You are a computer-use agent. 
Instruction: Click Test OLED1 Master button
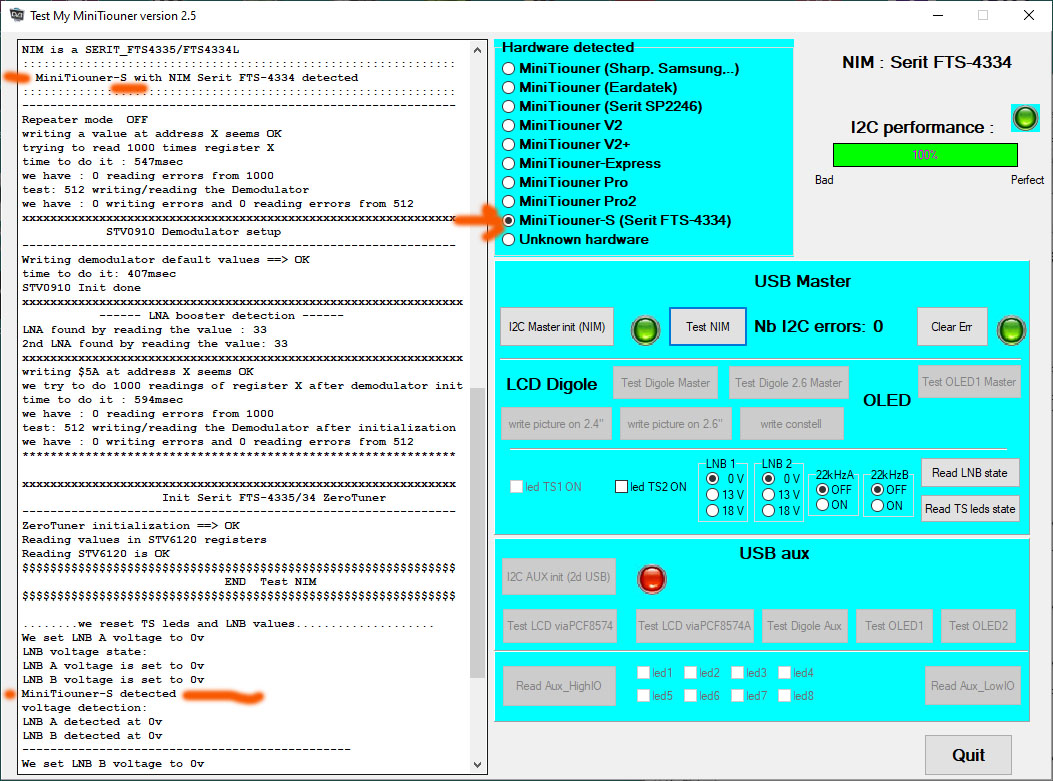click(969, 381)
